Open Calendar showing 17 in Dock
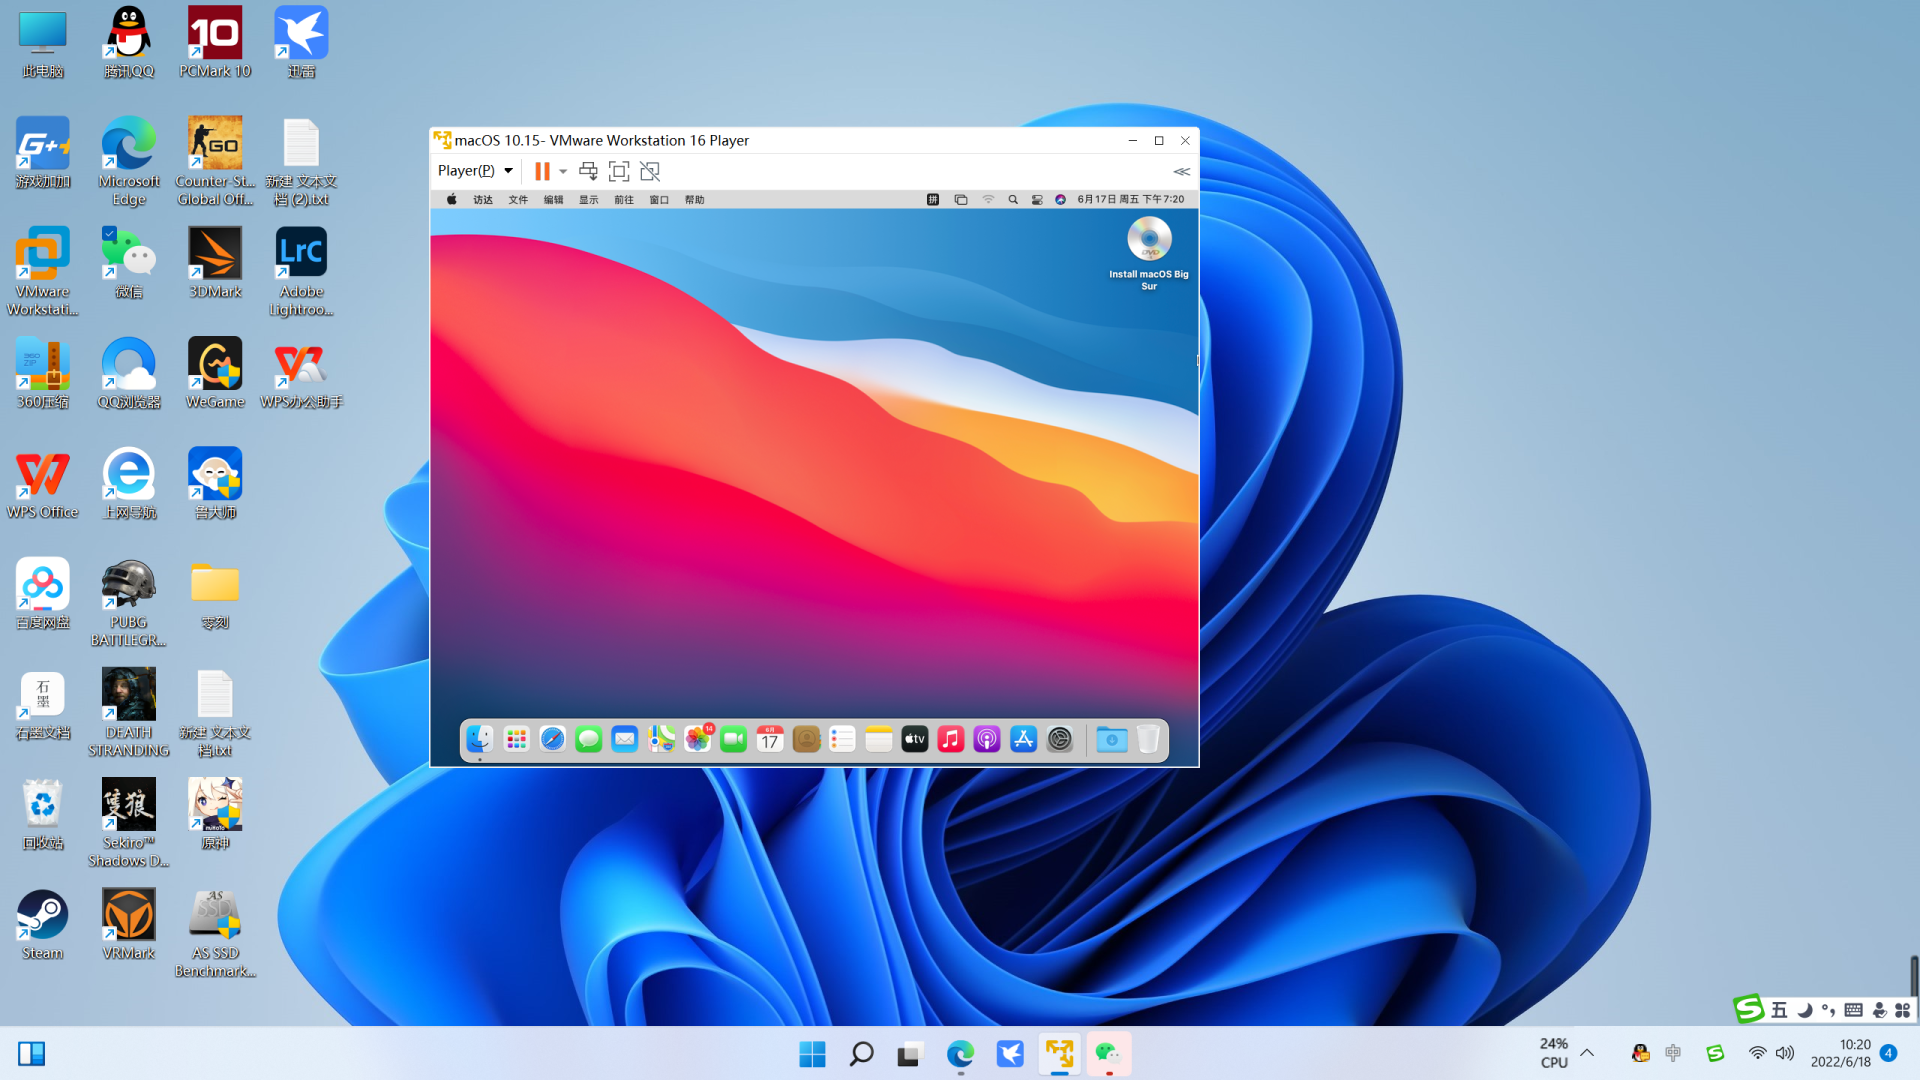The height and width of the screenshot is (1080, 1920). pyautogui.click(x=770, y=740)
